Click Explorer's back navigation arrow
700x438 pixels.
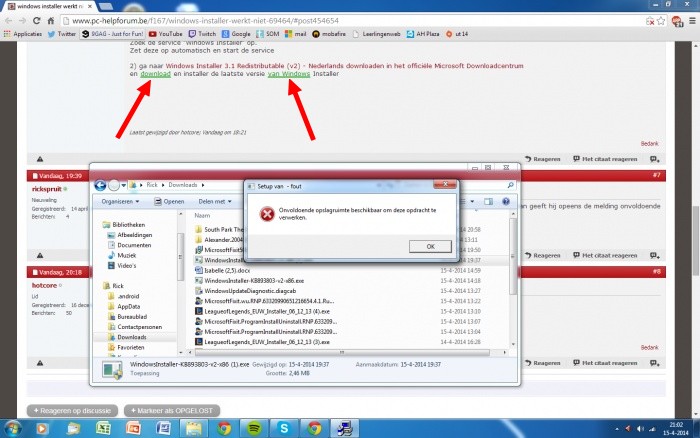[101, 185]
